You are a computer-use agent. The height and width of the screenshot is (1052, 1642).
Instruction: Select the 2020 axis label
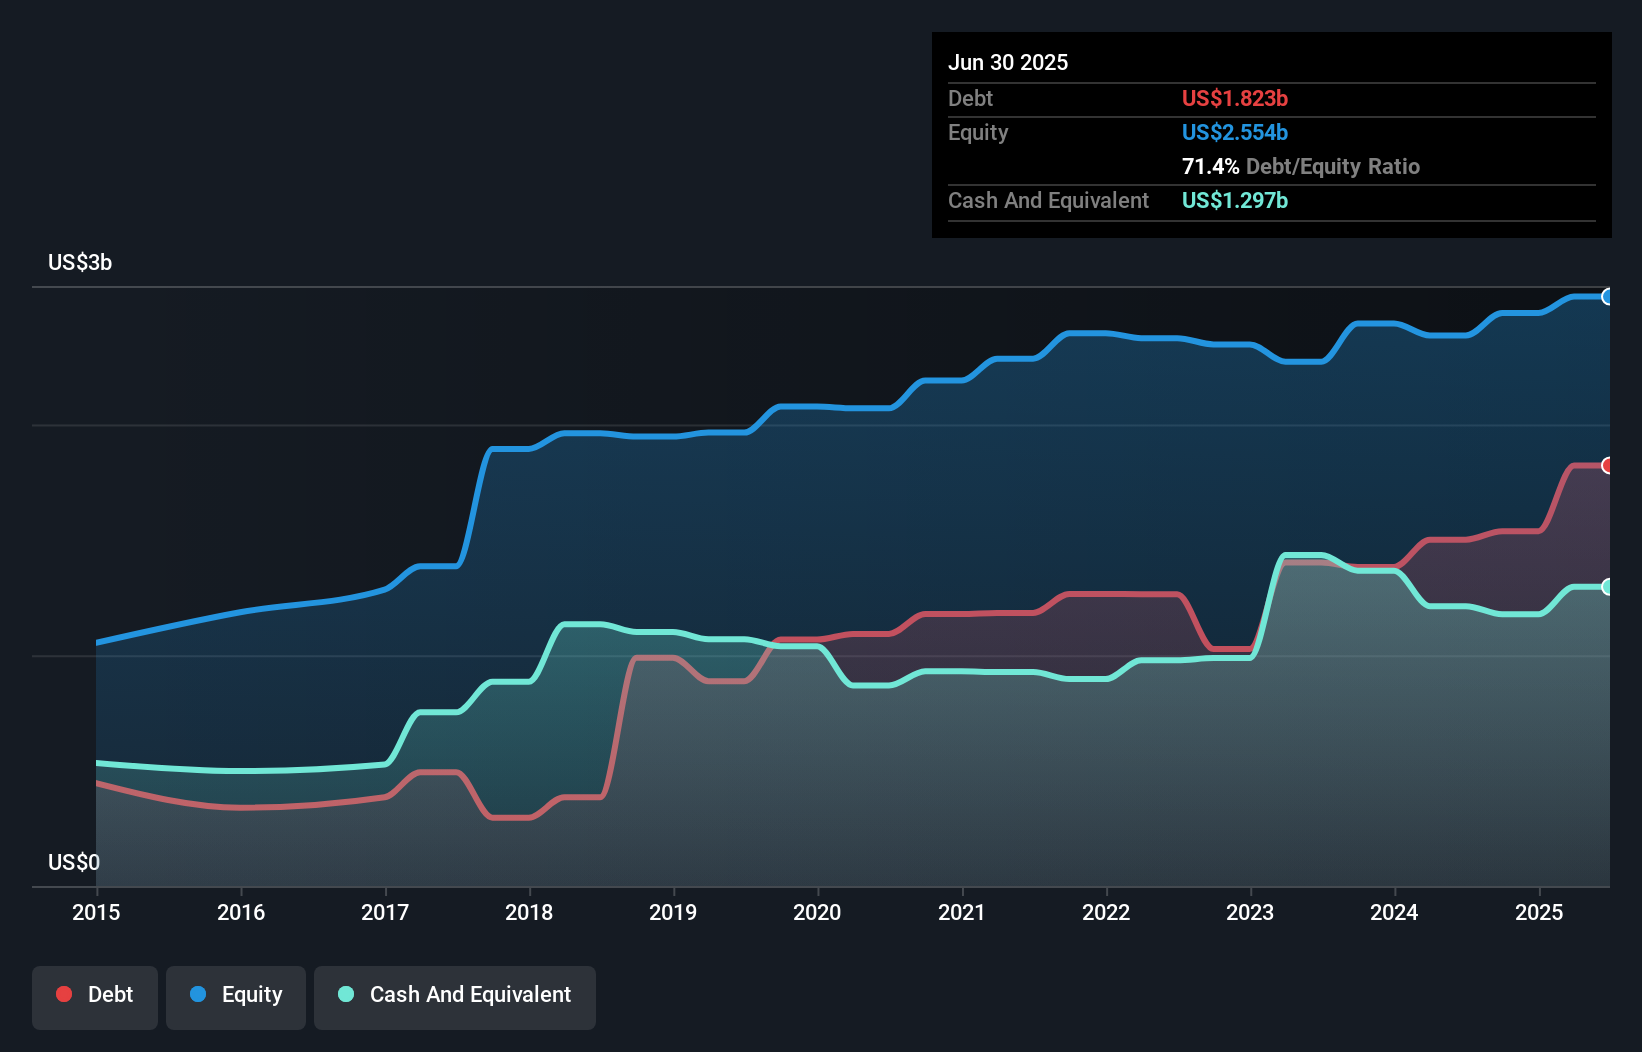(817, 912)
